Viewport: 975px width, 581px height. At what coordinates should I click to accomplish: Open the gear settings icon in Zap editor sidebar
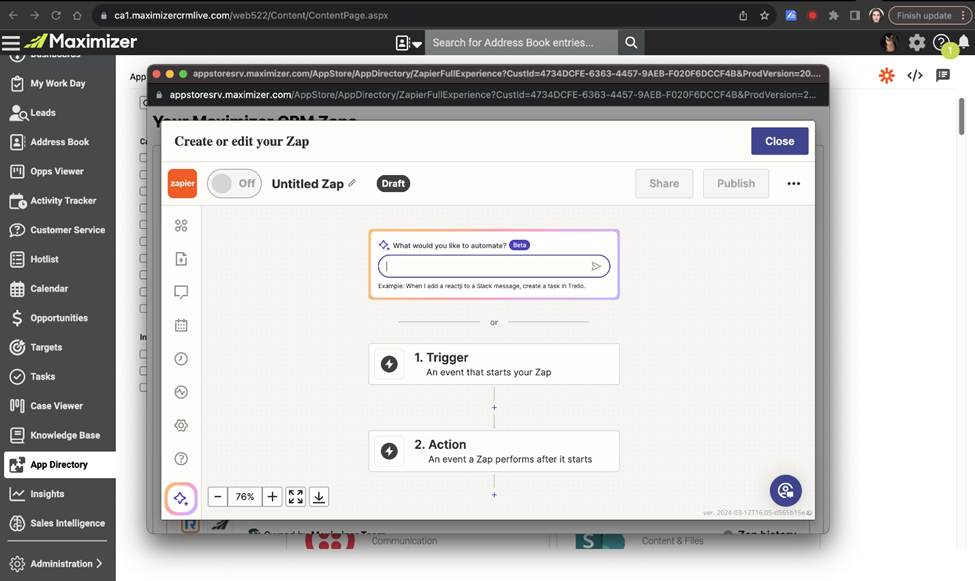click(x=181, y=425)
